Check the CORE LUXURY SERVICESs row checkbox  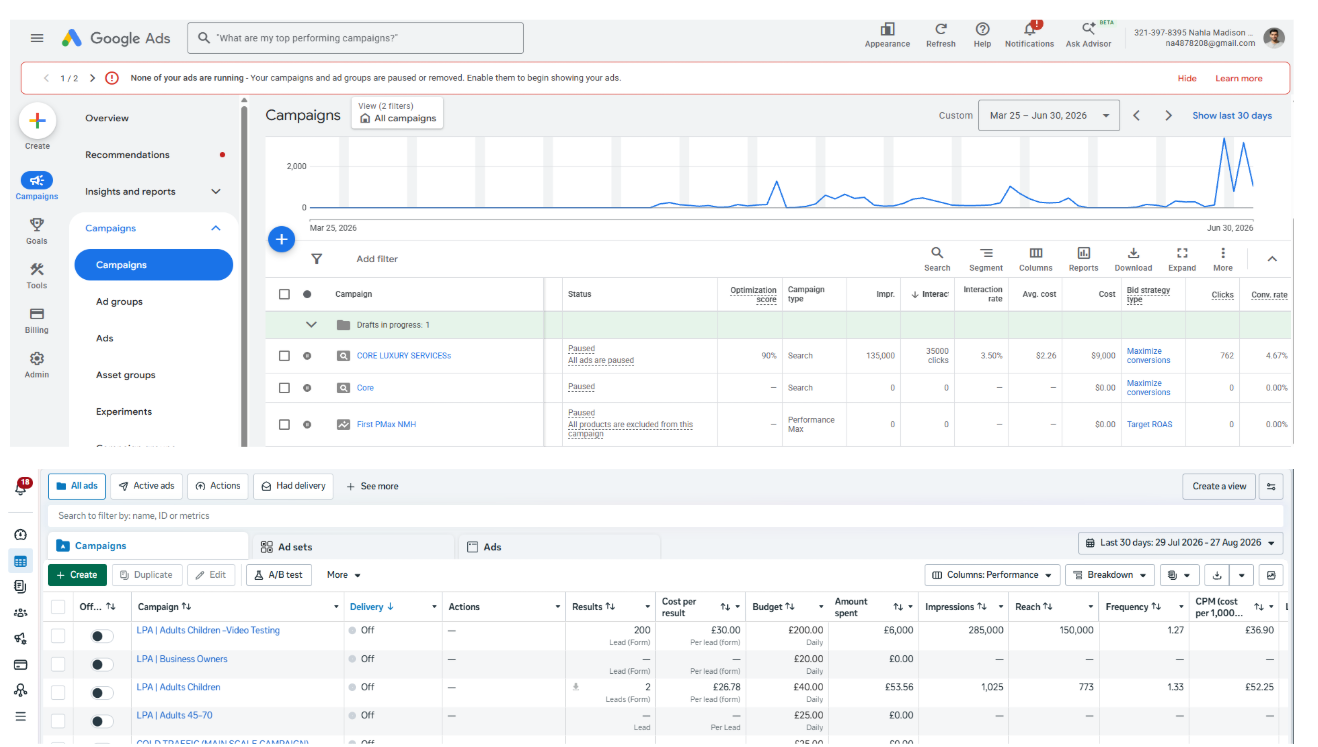(284, 356)
